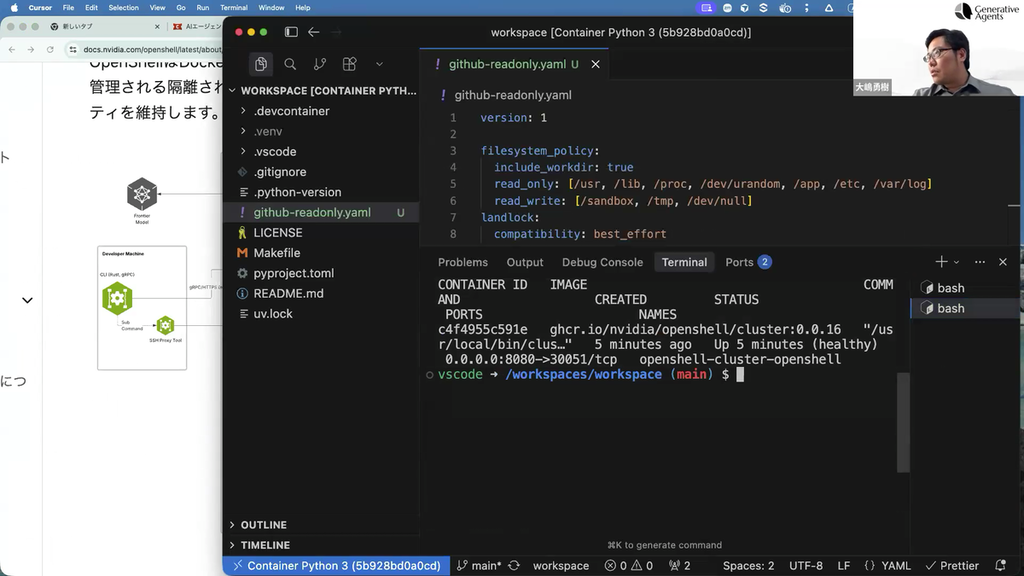The width and height of the screenshot is (1024, 576).
Task: Synchronize changes with the sync icon
Action: click(514, 566)
